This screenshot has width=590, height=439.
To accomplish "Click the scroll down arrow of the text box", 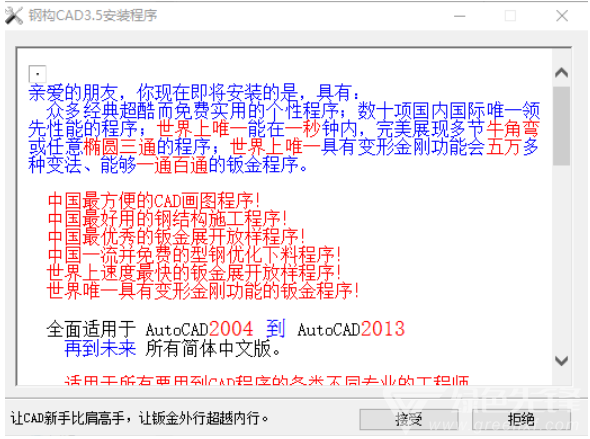I will click(561, 361).
